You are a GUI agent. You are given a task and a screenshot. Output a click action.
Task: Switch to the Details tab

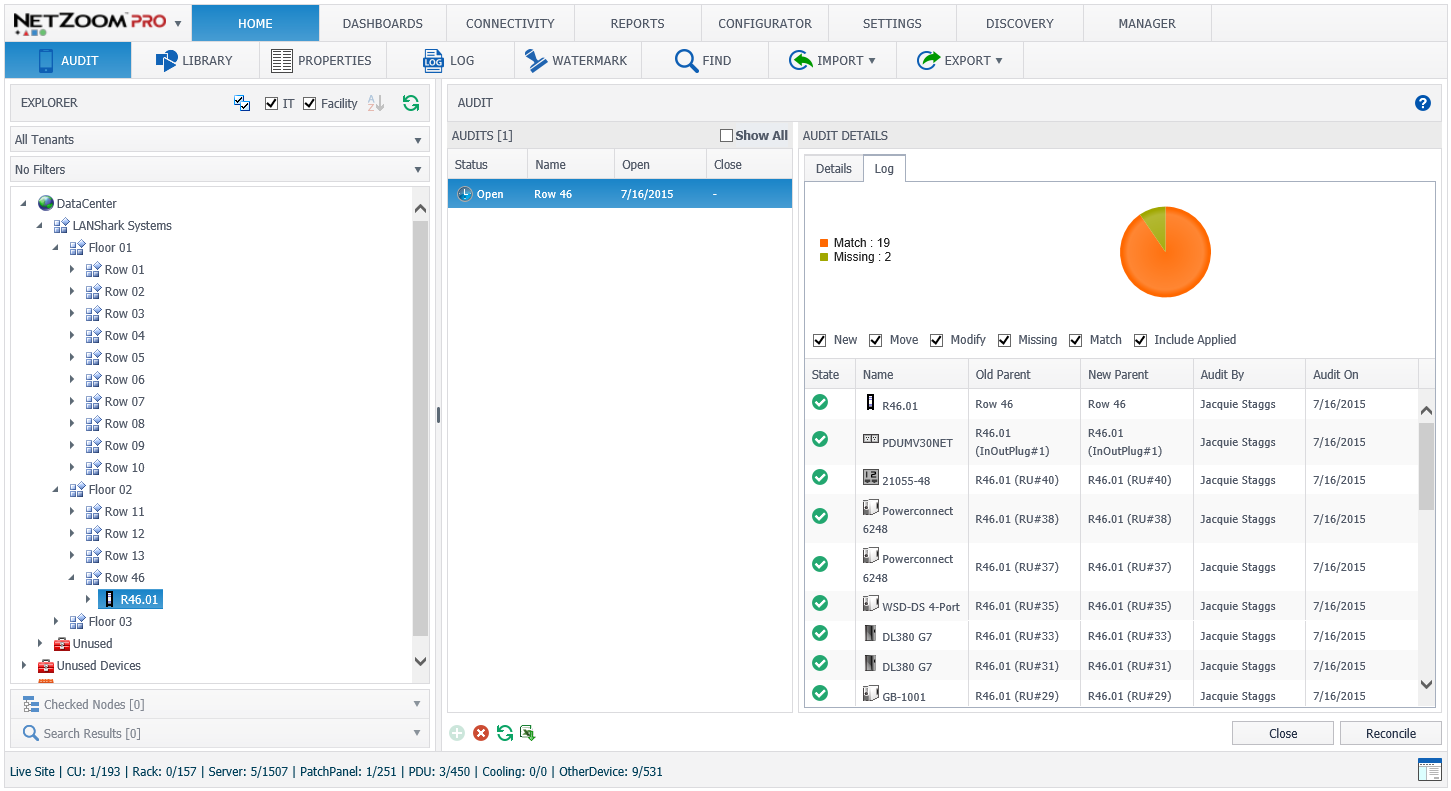pos(833,169)
